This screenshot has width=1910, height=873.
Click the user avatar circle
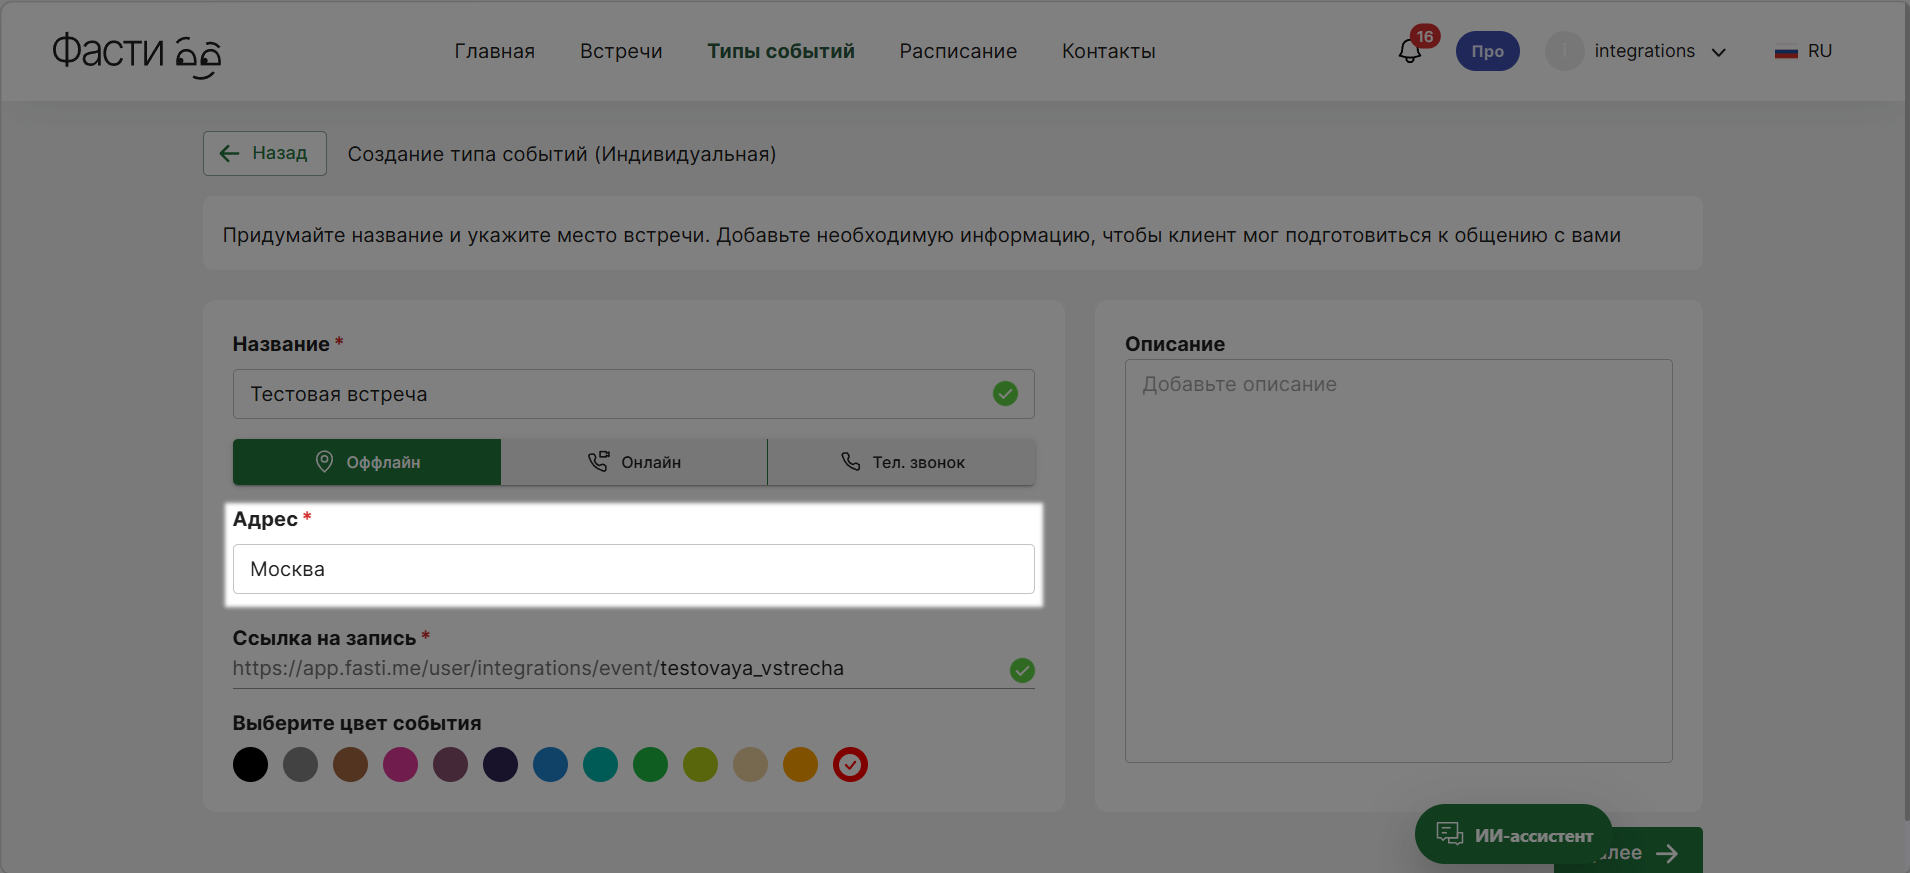[x=1564, y=51]
